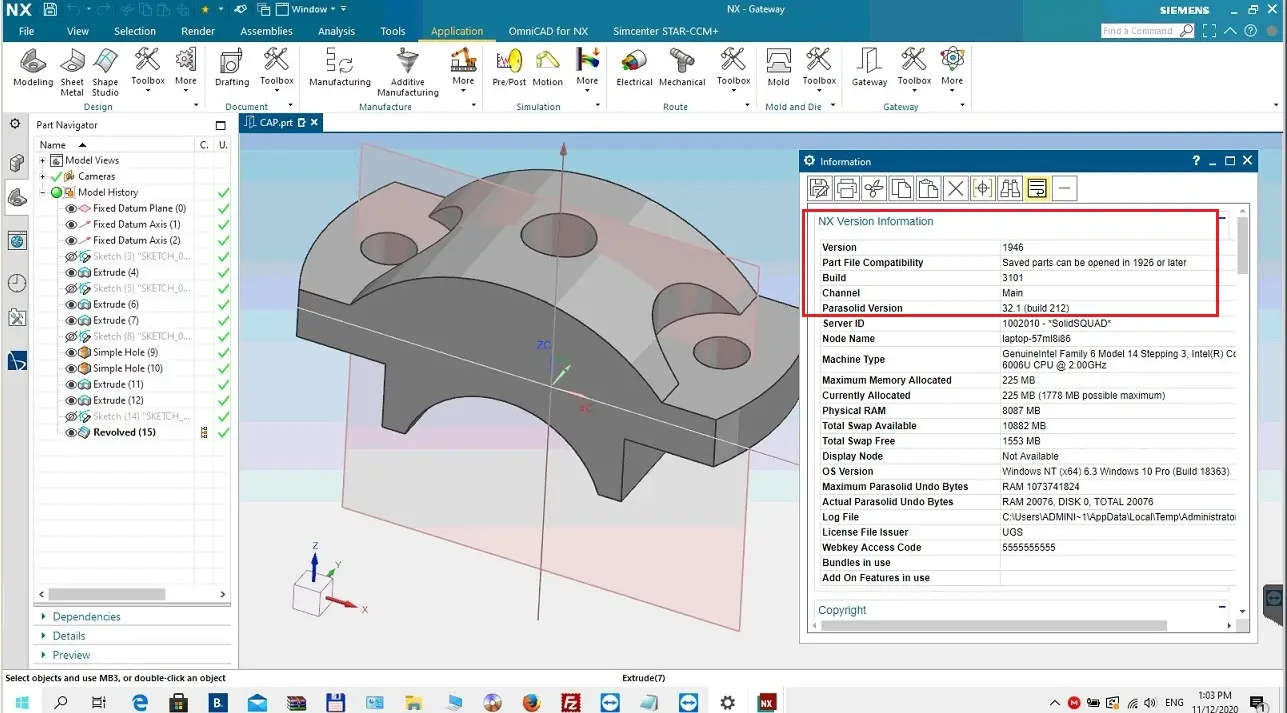Screen dimensions: 1287x713
Task: Launch the Mold application
Action: tap(778, 67)
